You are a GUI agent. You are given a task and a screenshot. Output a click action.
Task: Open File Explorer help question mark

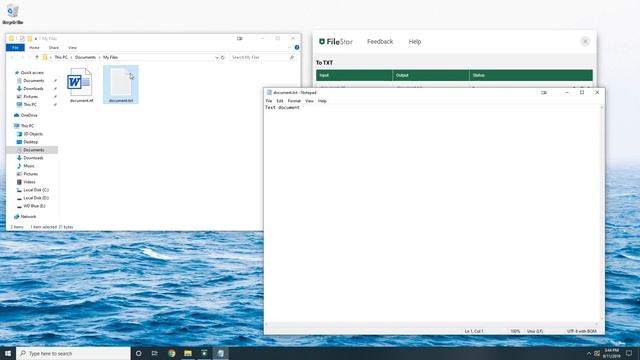pyautogui.click(x=297, y=47)
